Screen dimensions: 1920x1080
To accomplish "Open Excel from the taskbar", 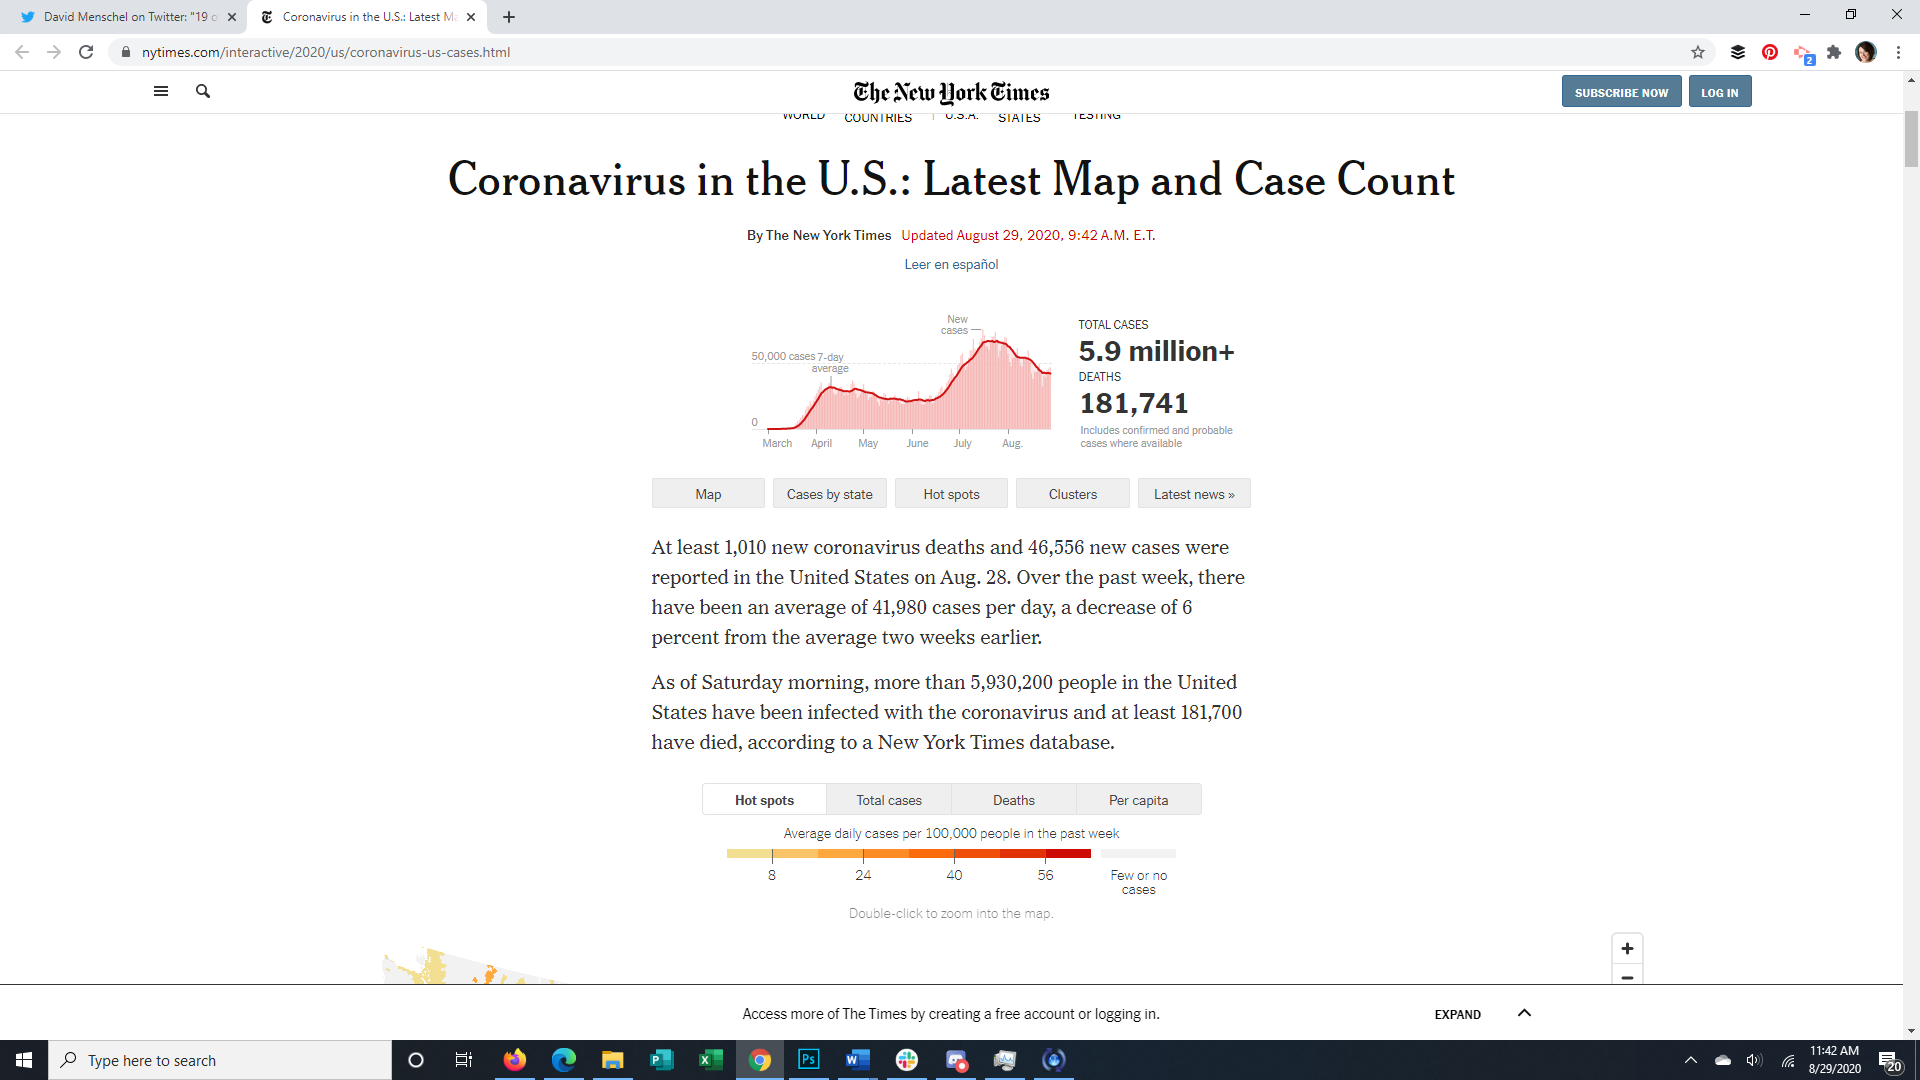I will [x=711, y=1060].
